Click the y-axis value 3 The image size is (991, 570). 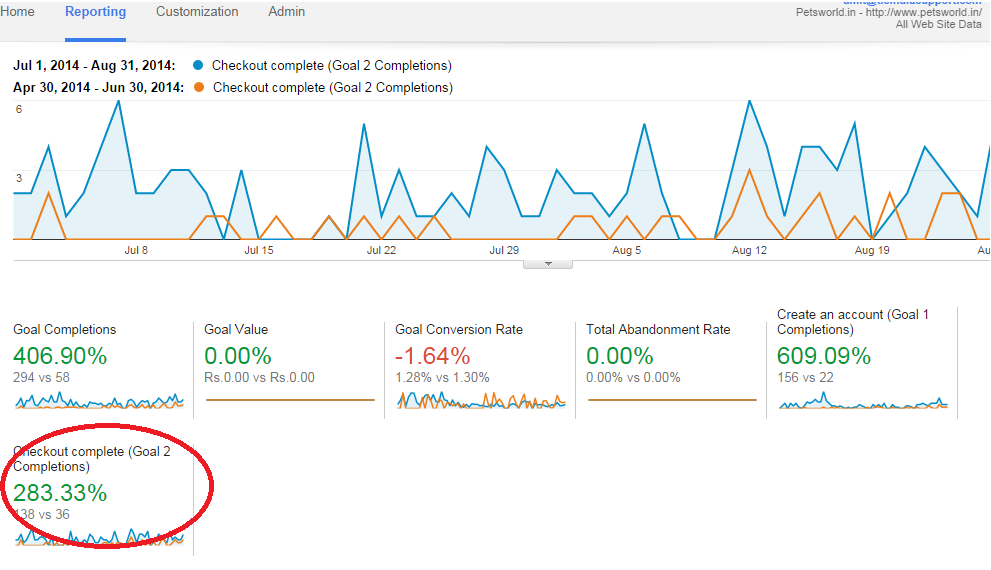19,178
